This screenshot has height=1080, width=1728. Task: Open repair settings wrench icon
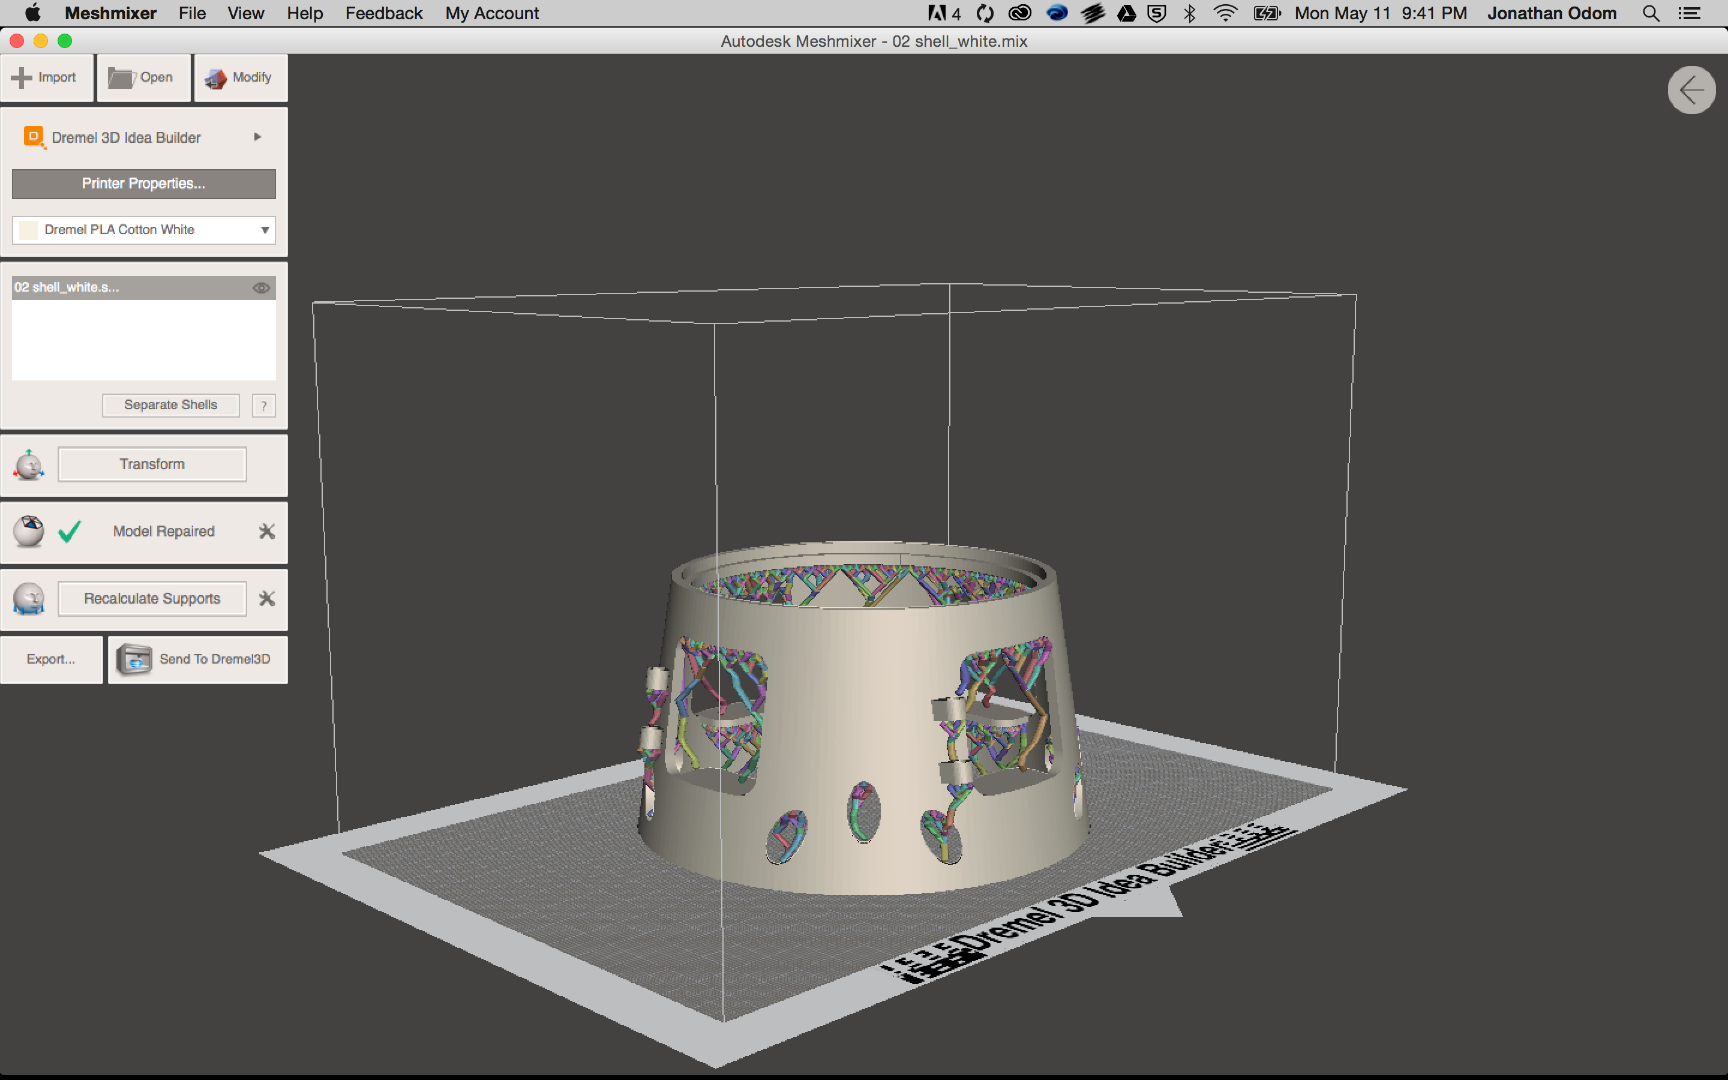coord(267,531)
